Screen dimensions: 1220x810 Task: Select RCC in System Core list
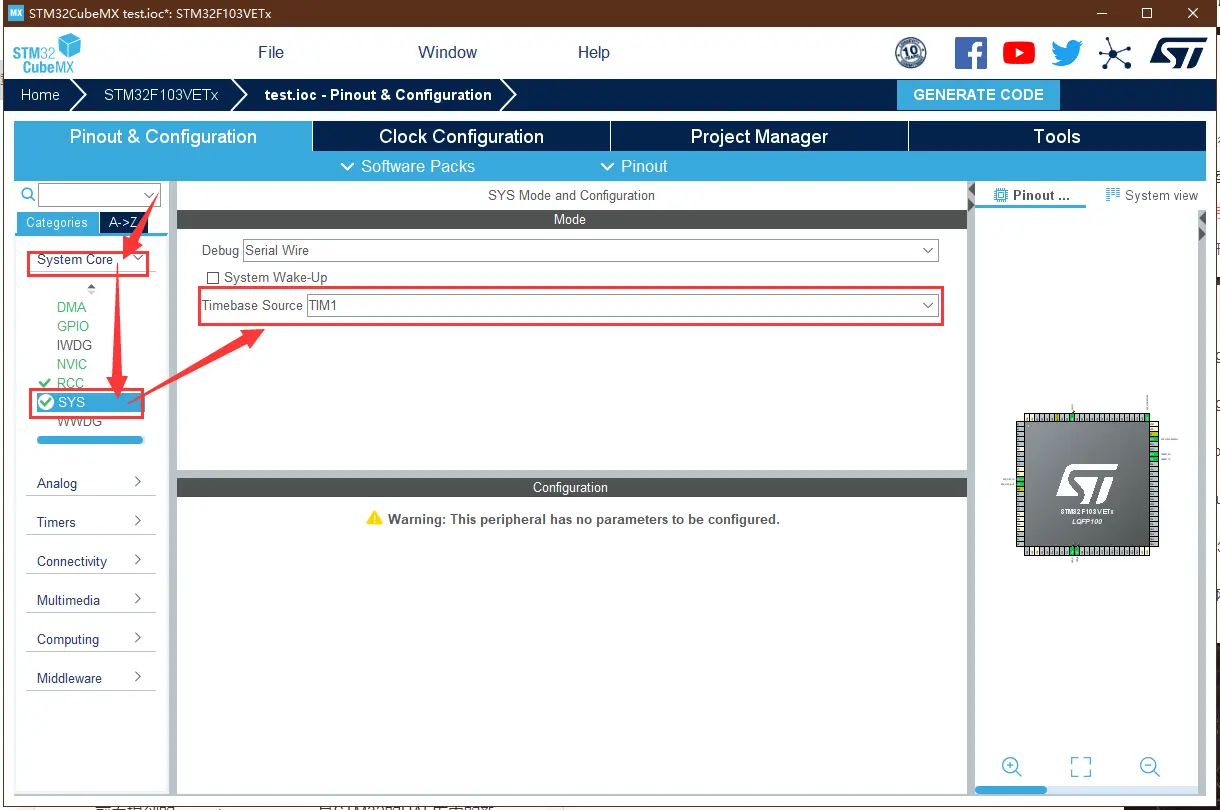pos(70,383)
